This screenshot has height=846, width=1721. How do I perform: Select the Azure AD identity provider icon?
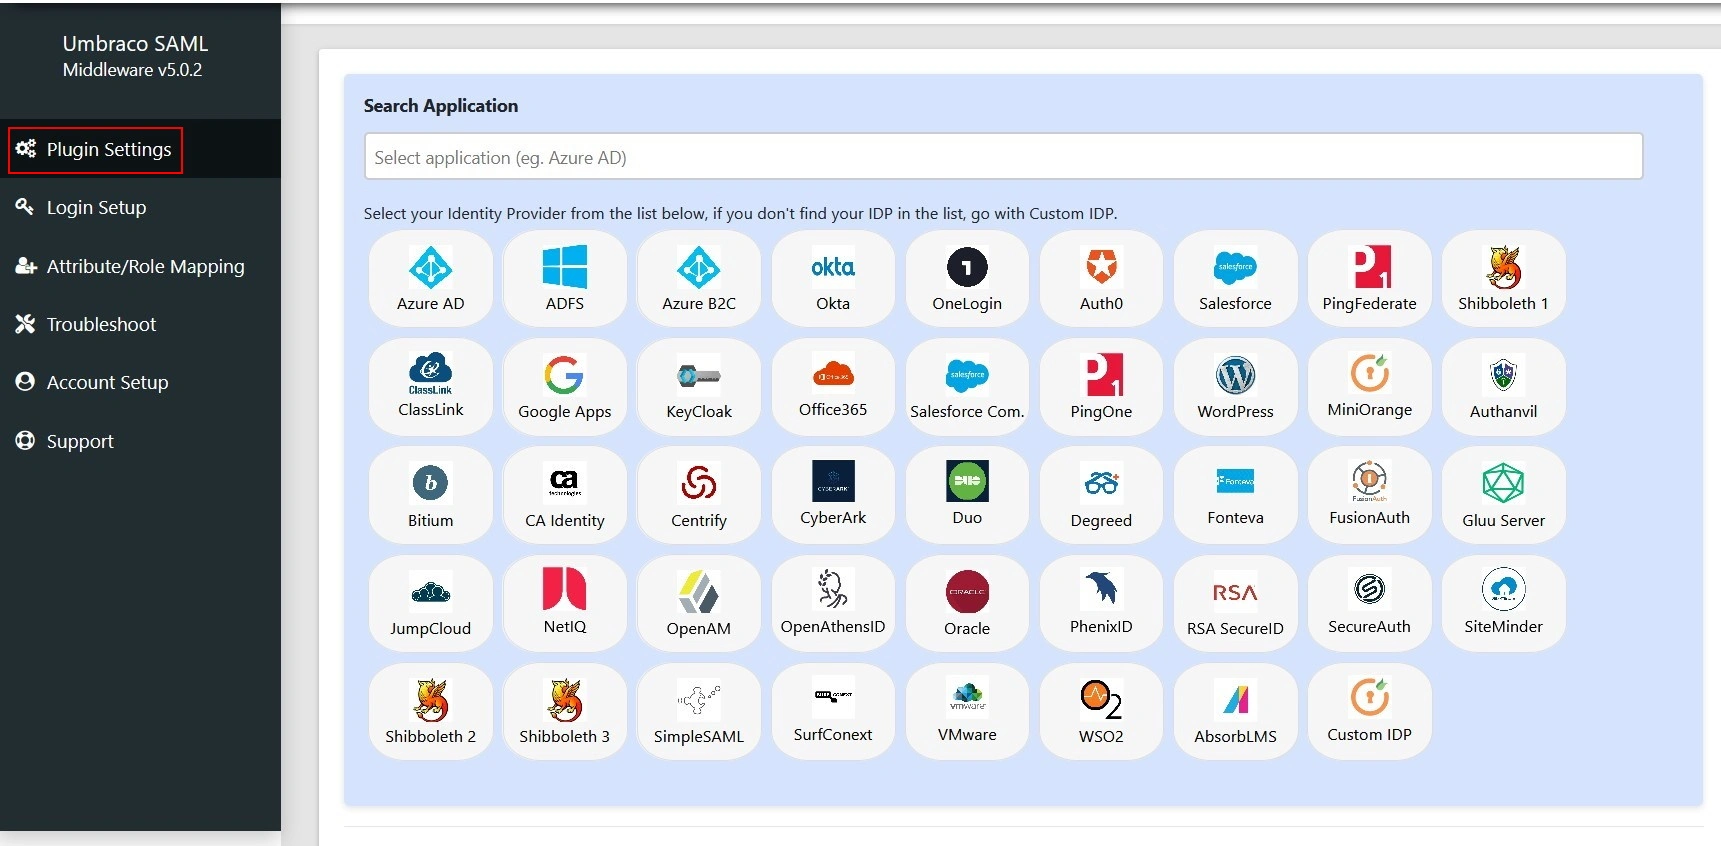430,268
